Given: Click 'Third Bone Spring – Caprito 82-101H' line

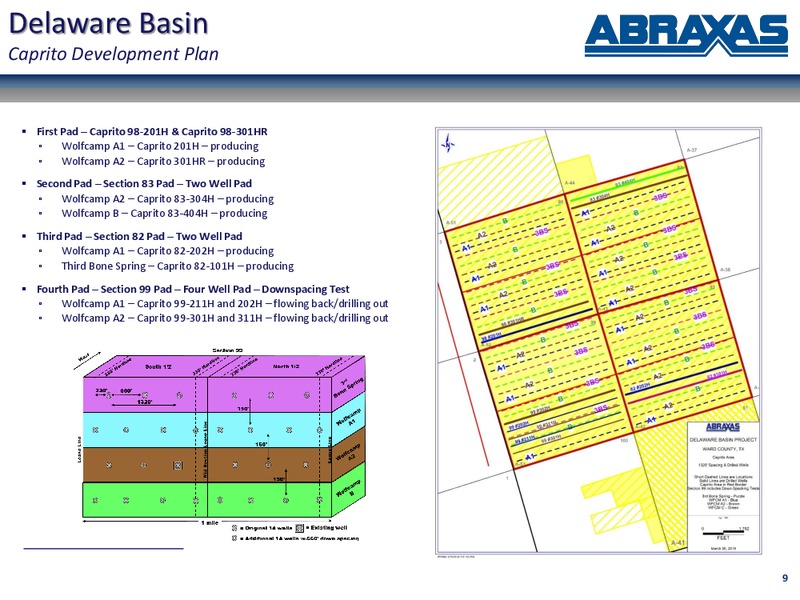Looking at the screenshot, I should tap(178, 266).
